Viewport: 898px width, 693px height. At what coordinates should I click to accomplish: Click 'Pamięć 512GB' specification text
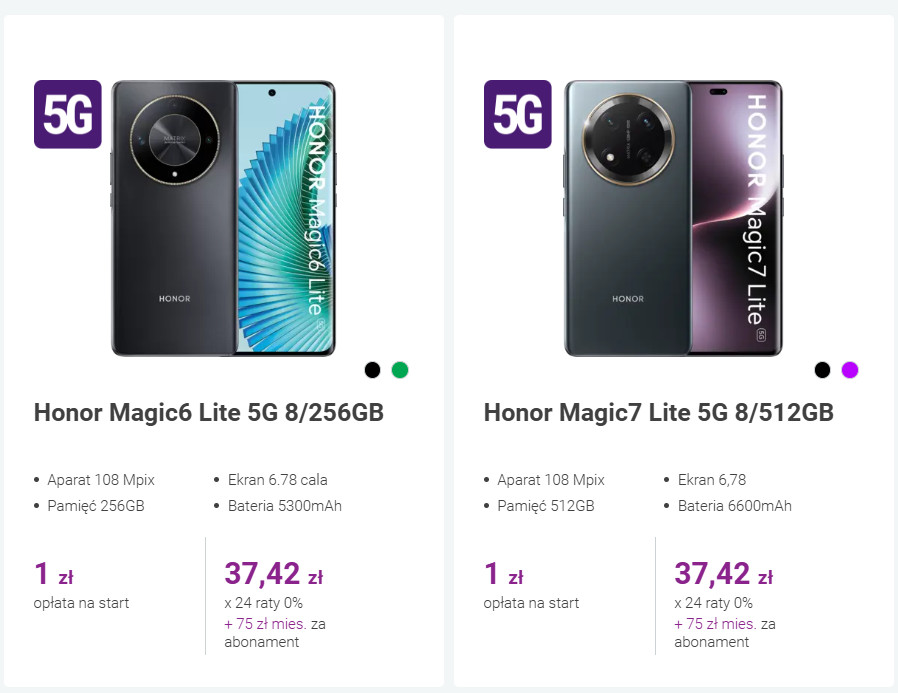[x=545, y=506]
